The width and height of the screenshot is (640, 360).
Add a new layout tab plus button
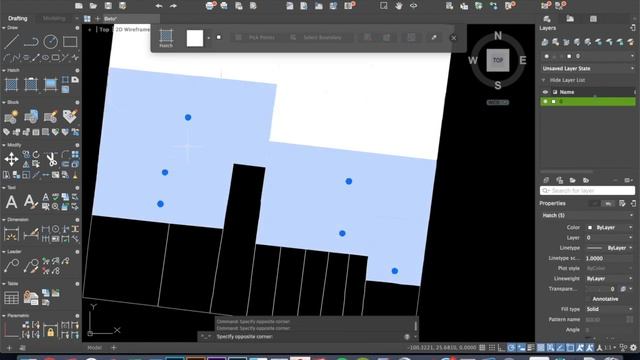point(113,348)
